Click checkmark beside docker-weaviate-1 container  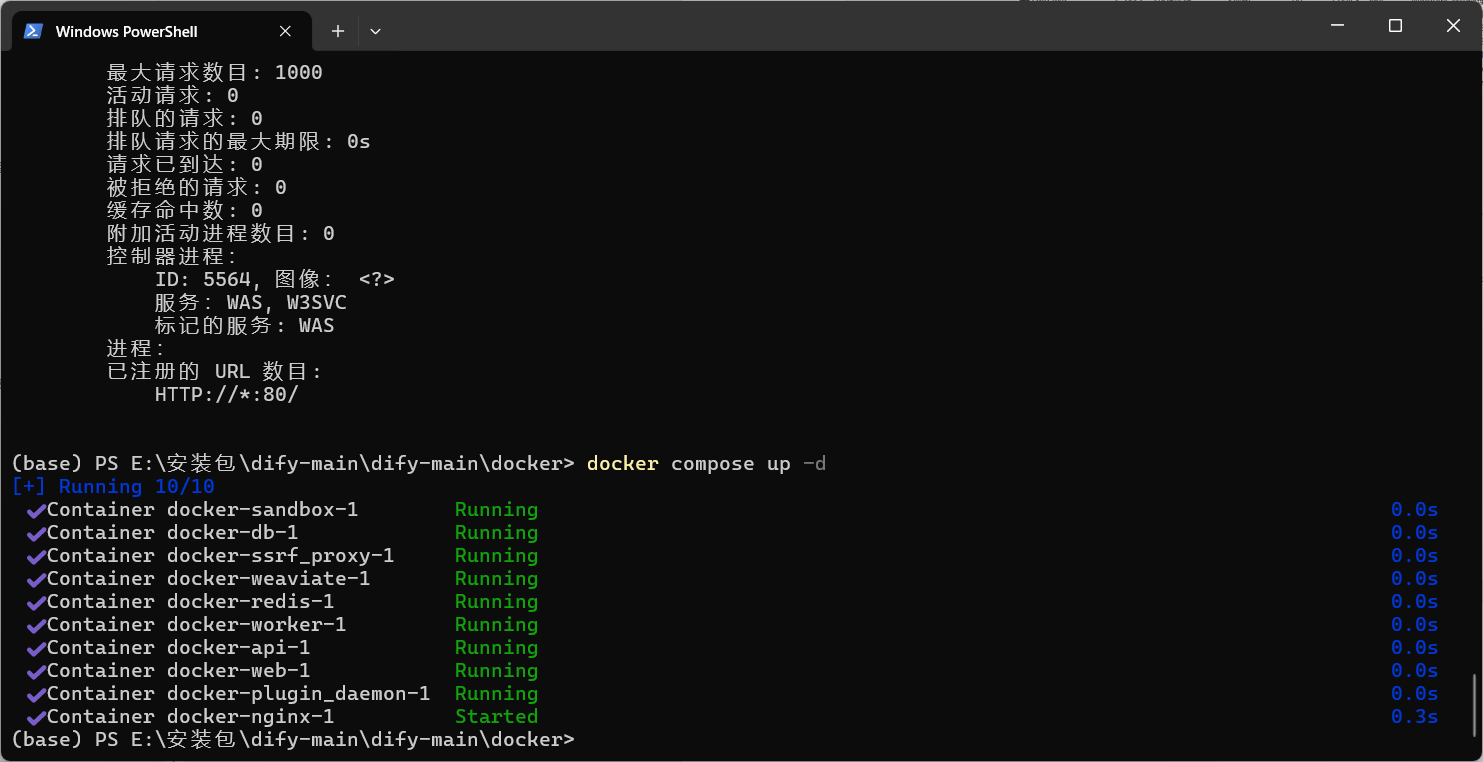(x=36, y=579)
